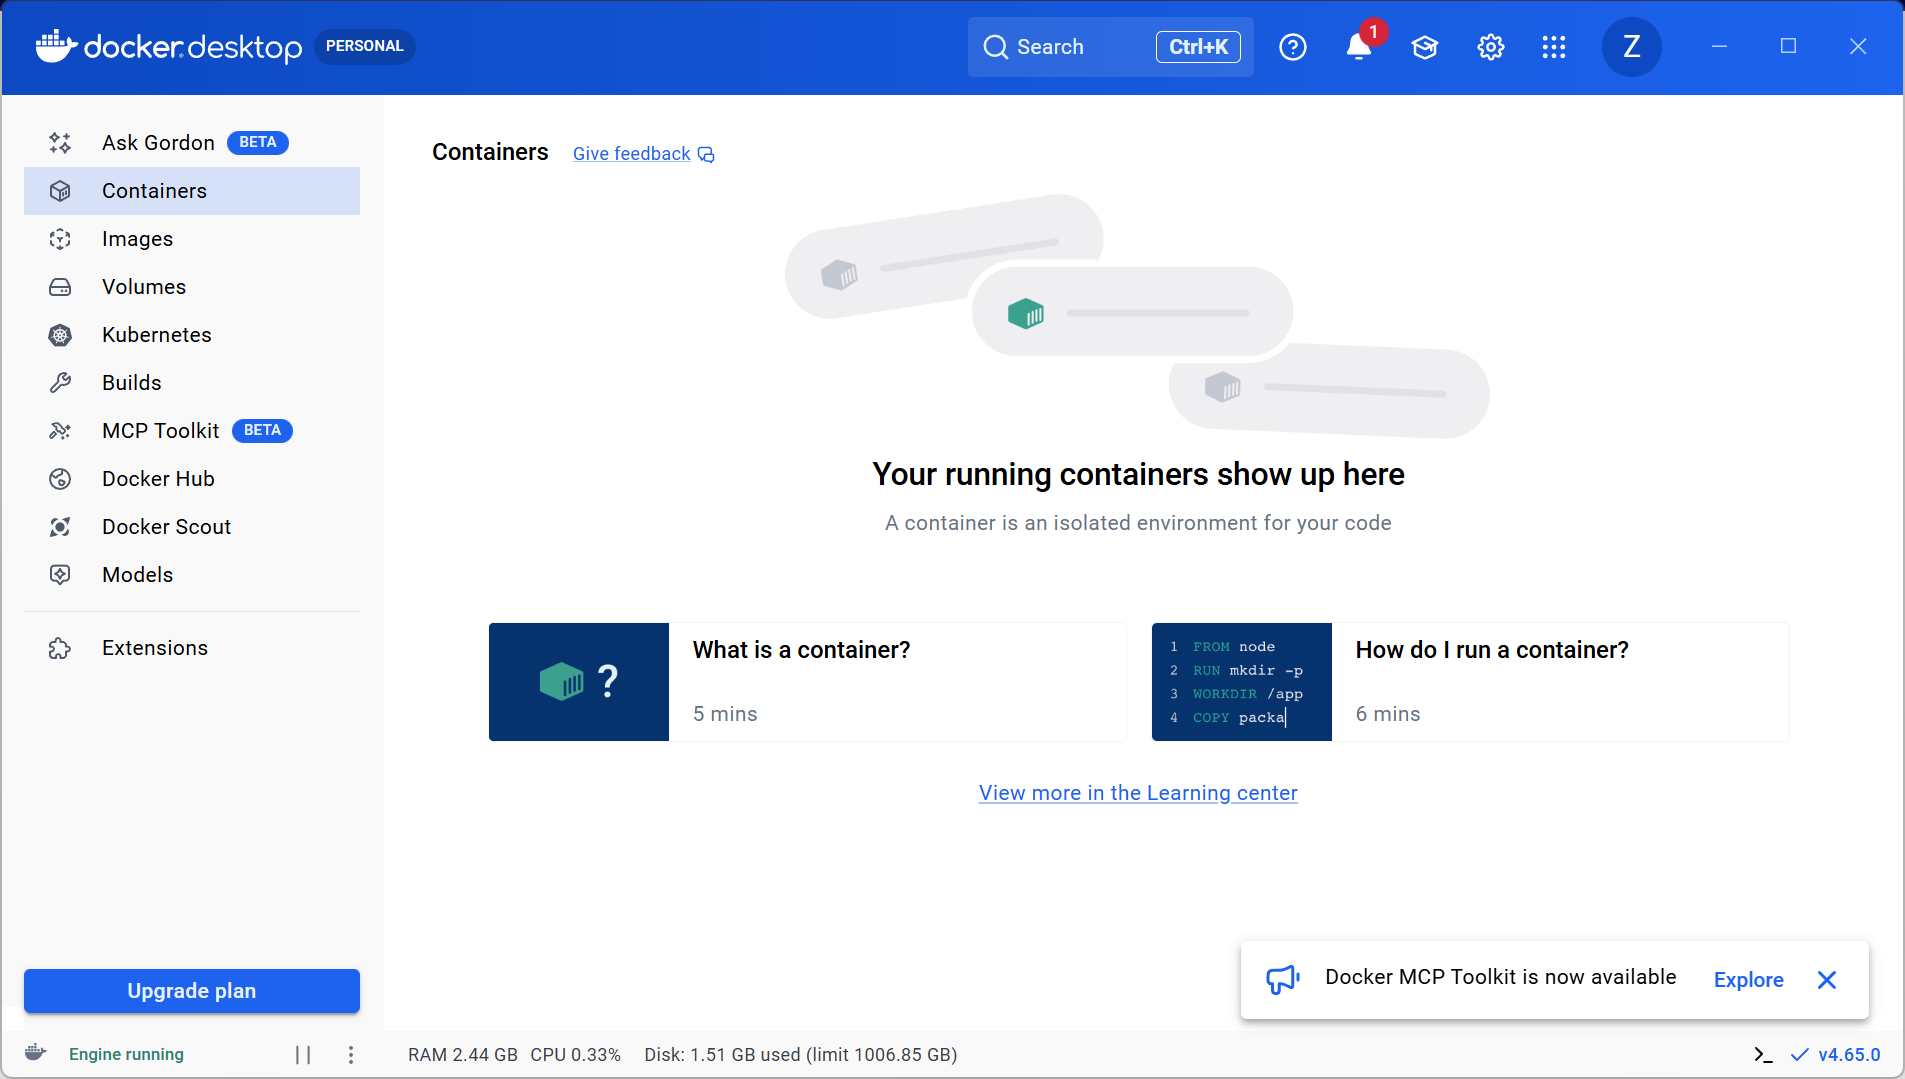The width and height of the screenshot is (1905, 1079).
Task: Dismiss the MCP Toolkit notification
Action: [1827, 980]
